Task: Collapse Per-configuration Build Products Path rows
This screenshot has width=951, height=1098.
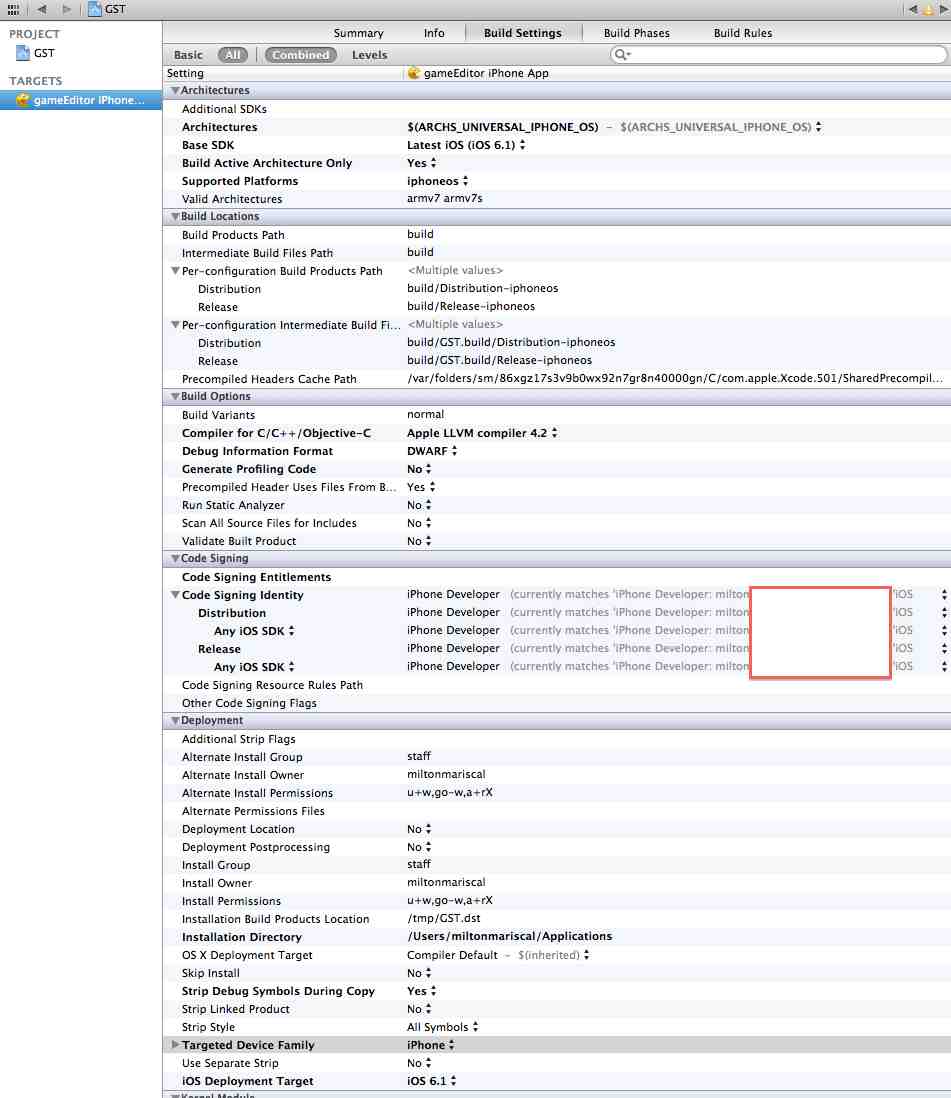Action: (175, 271)
